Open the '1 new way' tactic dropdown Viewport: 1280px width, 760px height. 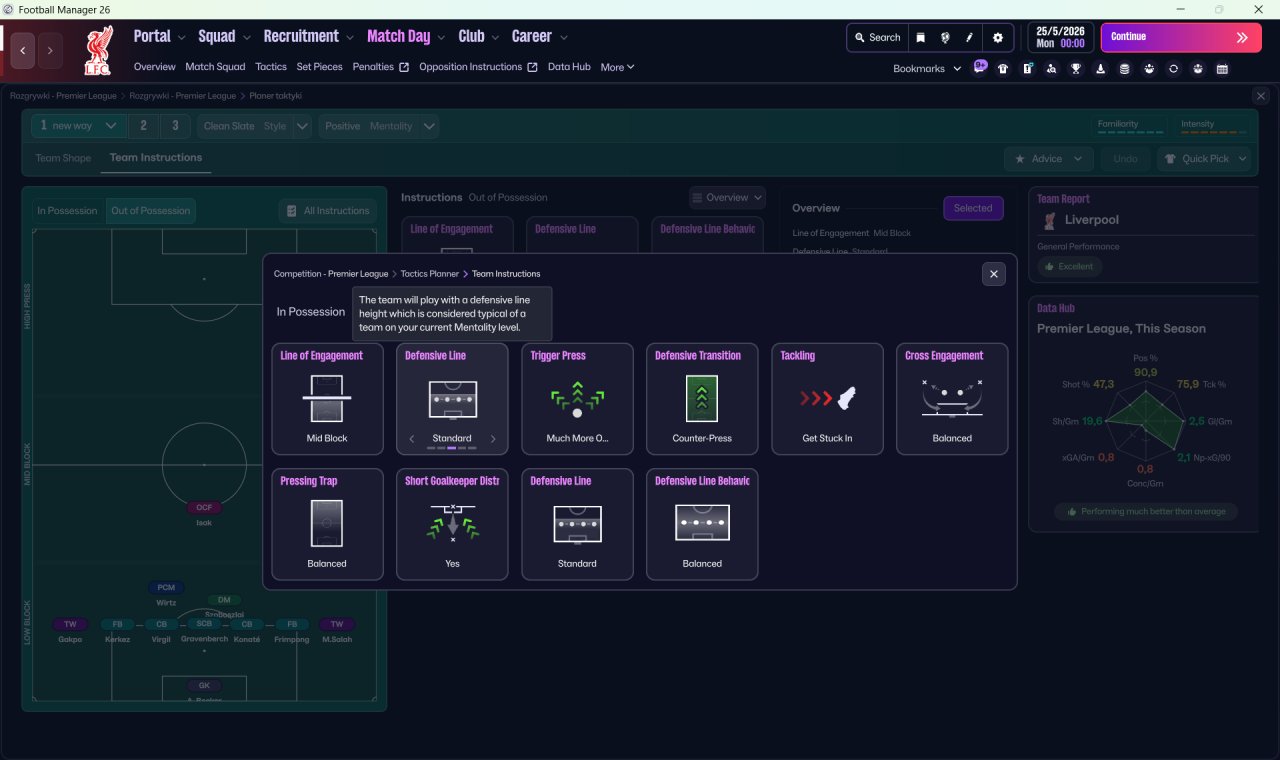tap(78, 126)
